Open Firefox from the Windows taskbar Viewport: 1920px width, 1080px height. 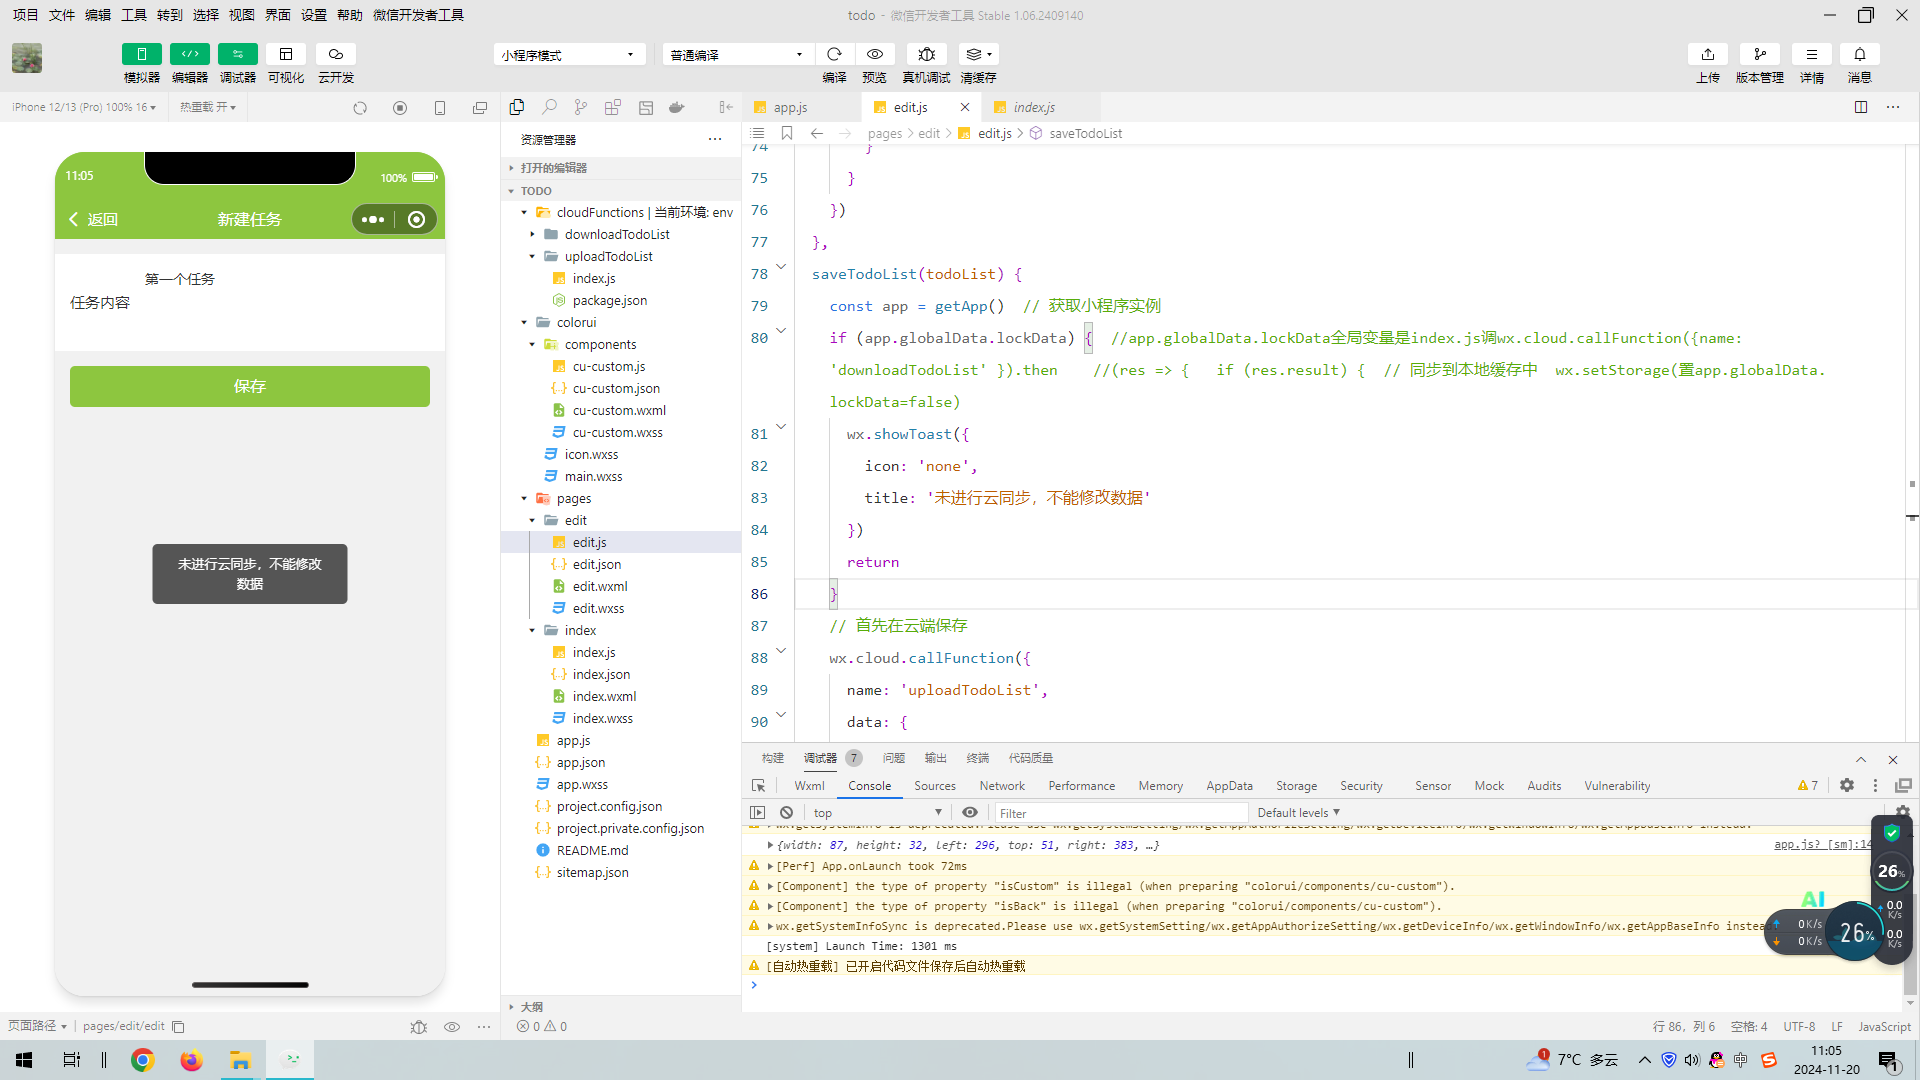point(191,1060)
